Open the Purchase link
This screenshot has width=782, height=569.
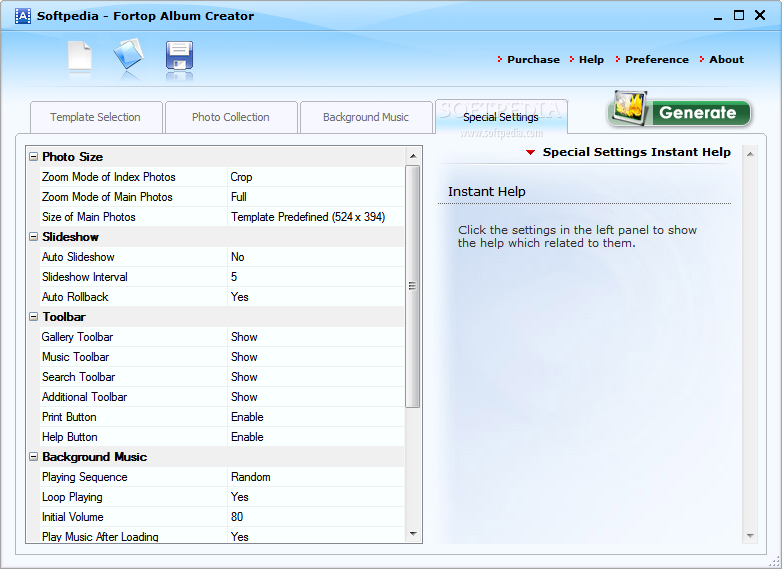click(533, 59)
